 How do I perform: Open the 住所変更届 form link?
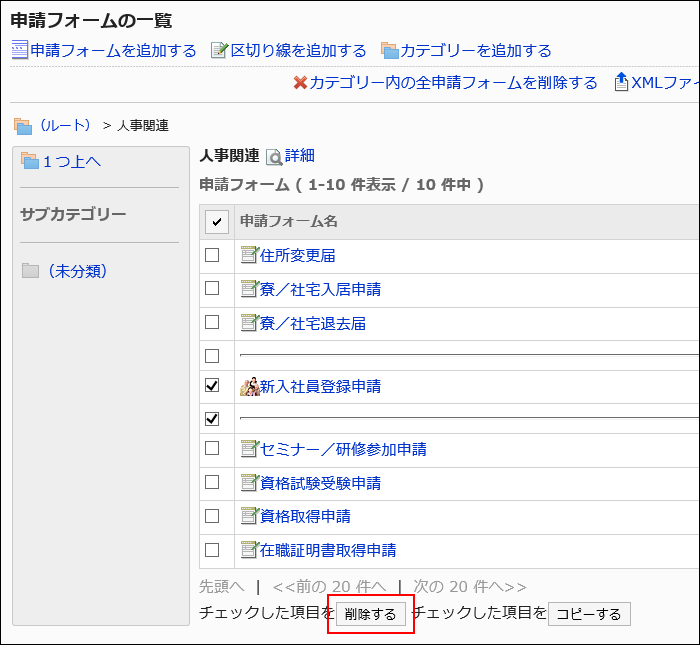click(x=298, y=255)
